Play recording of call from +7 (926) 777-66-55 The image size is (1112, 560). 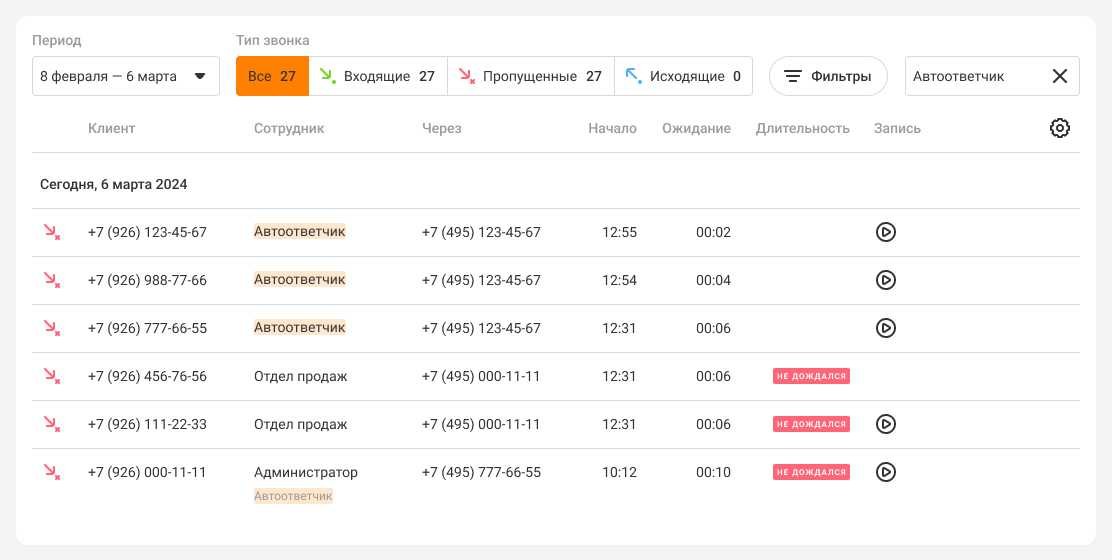pyautogui.click(x=885, y=328)
